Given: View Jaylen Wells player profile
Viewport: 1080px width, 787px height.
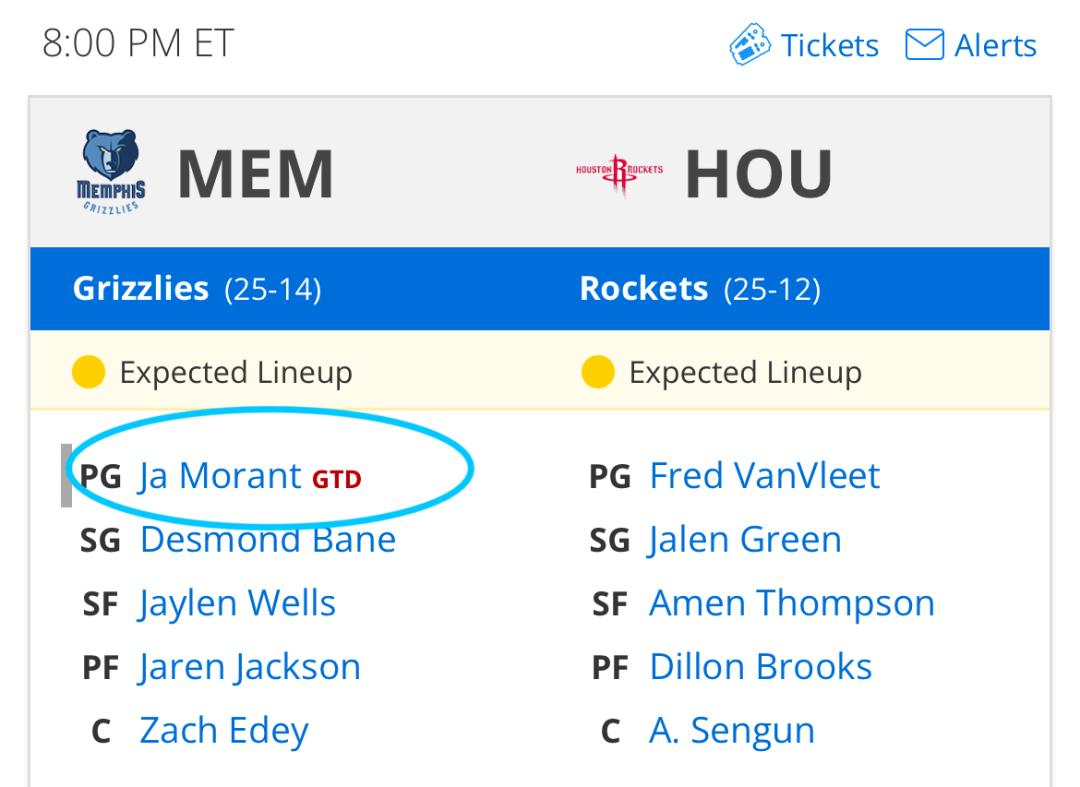Looking at the screenshot, I should (237, 604).
